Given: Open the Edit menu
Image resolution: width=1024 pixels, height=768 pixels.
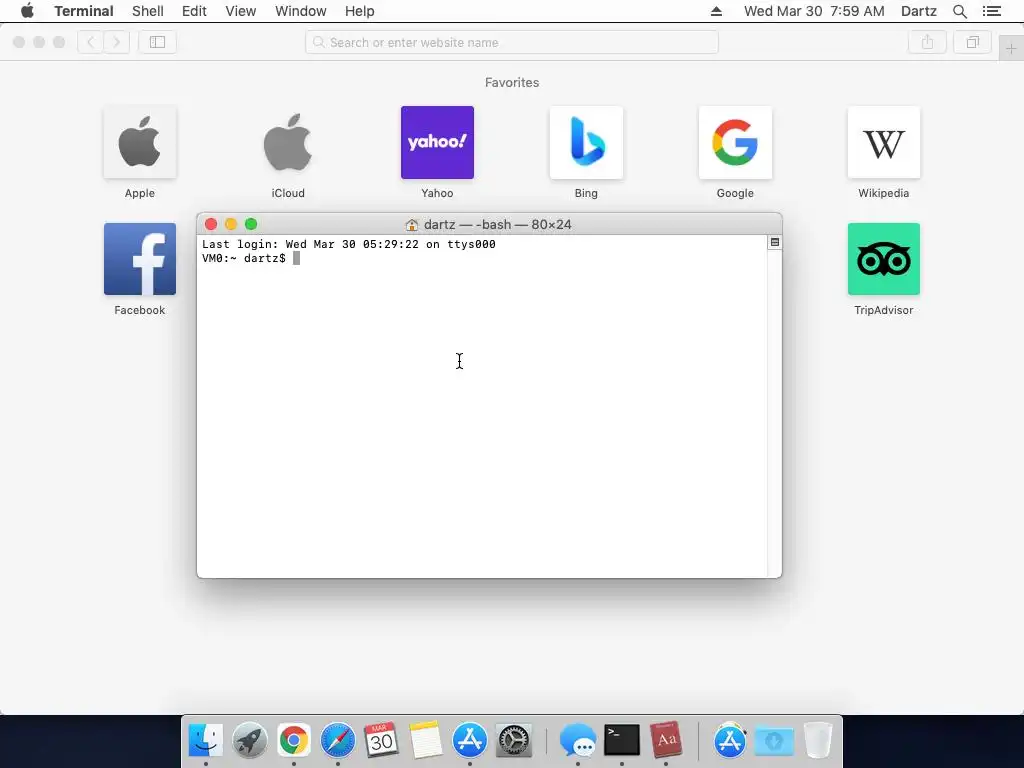Looking at the screenshot, I should [x=194, y=11].
